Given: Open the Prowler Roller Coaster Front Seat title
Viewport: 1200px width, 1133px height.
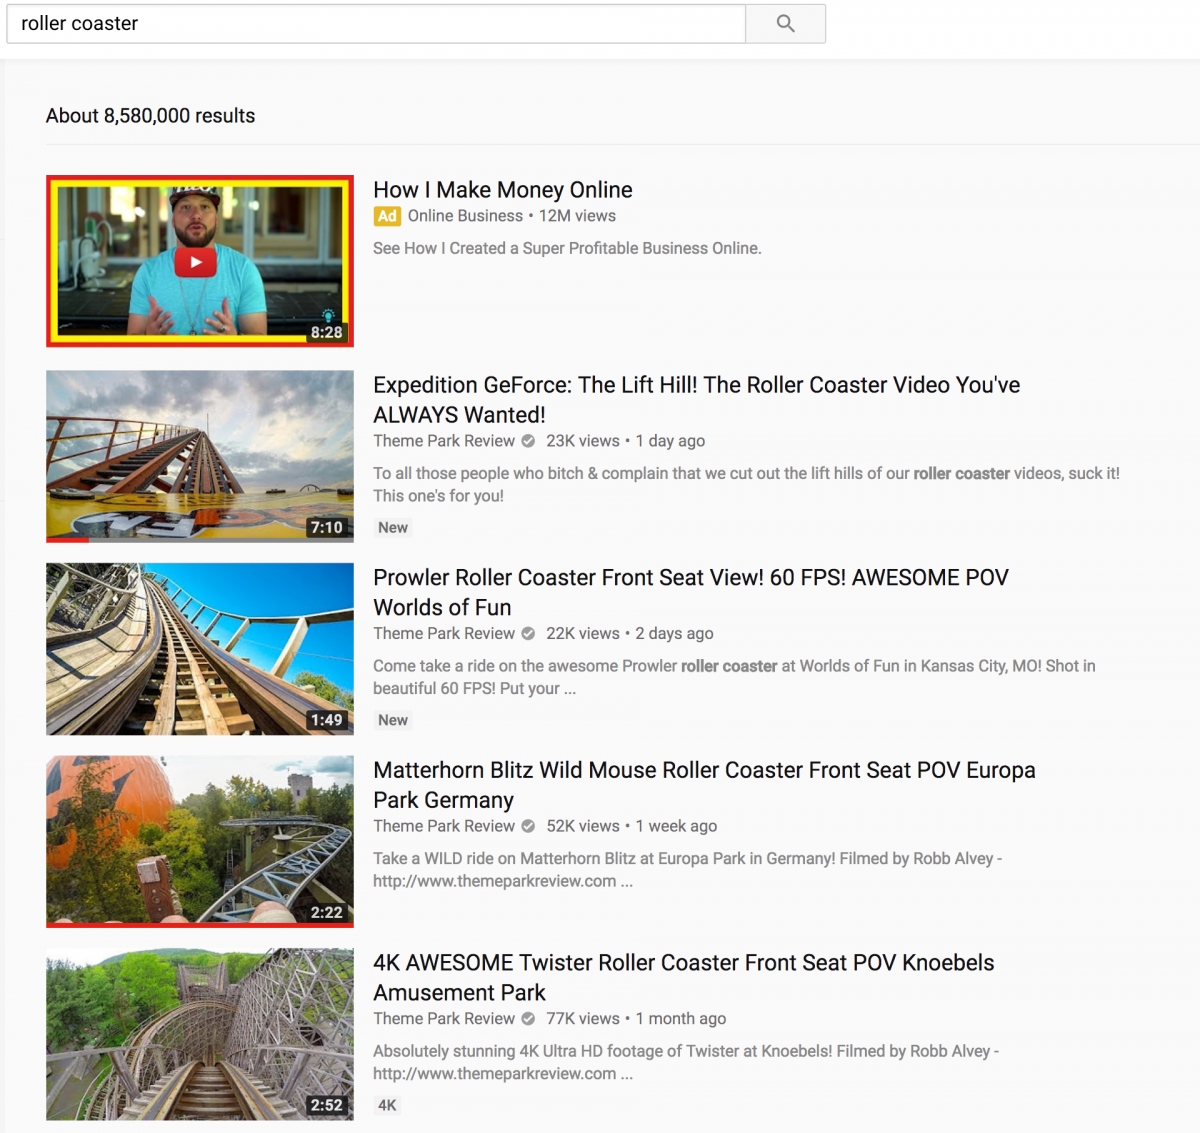Looking at the screenshot, I should (691, 592).
